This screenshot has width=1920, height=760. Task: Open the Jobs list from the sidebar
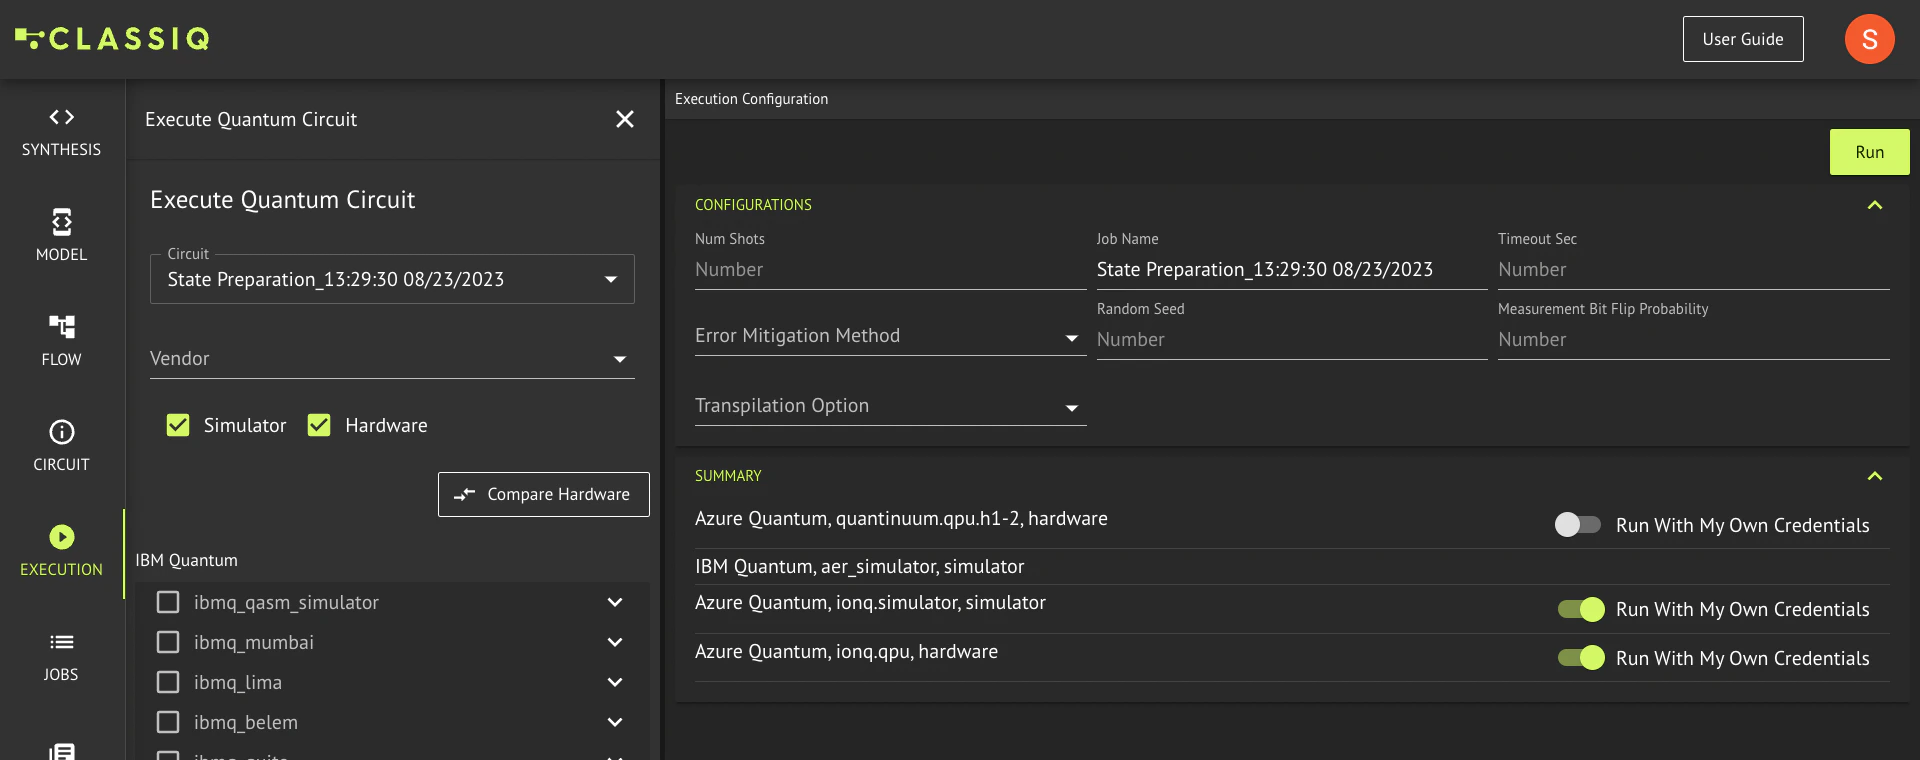(61, 657)
